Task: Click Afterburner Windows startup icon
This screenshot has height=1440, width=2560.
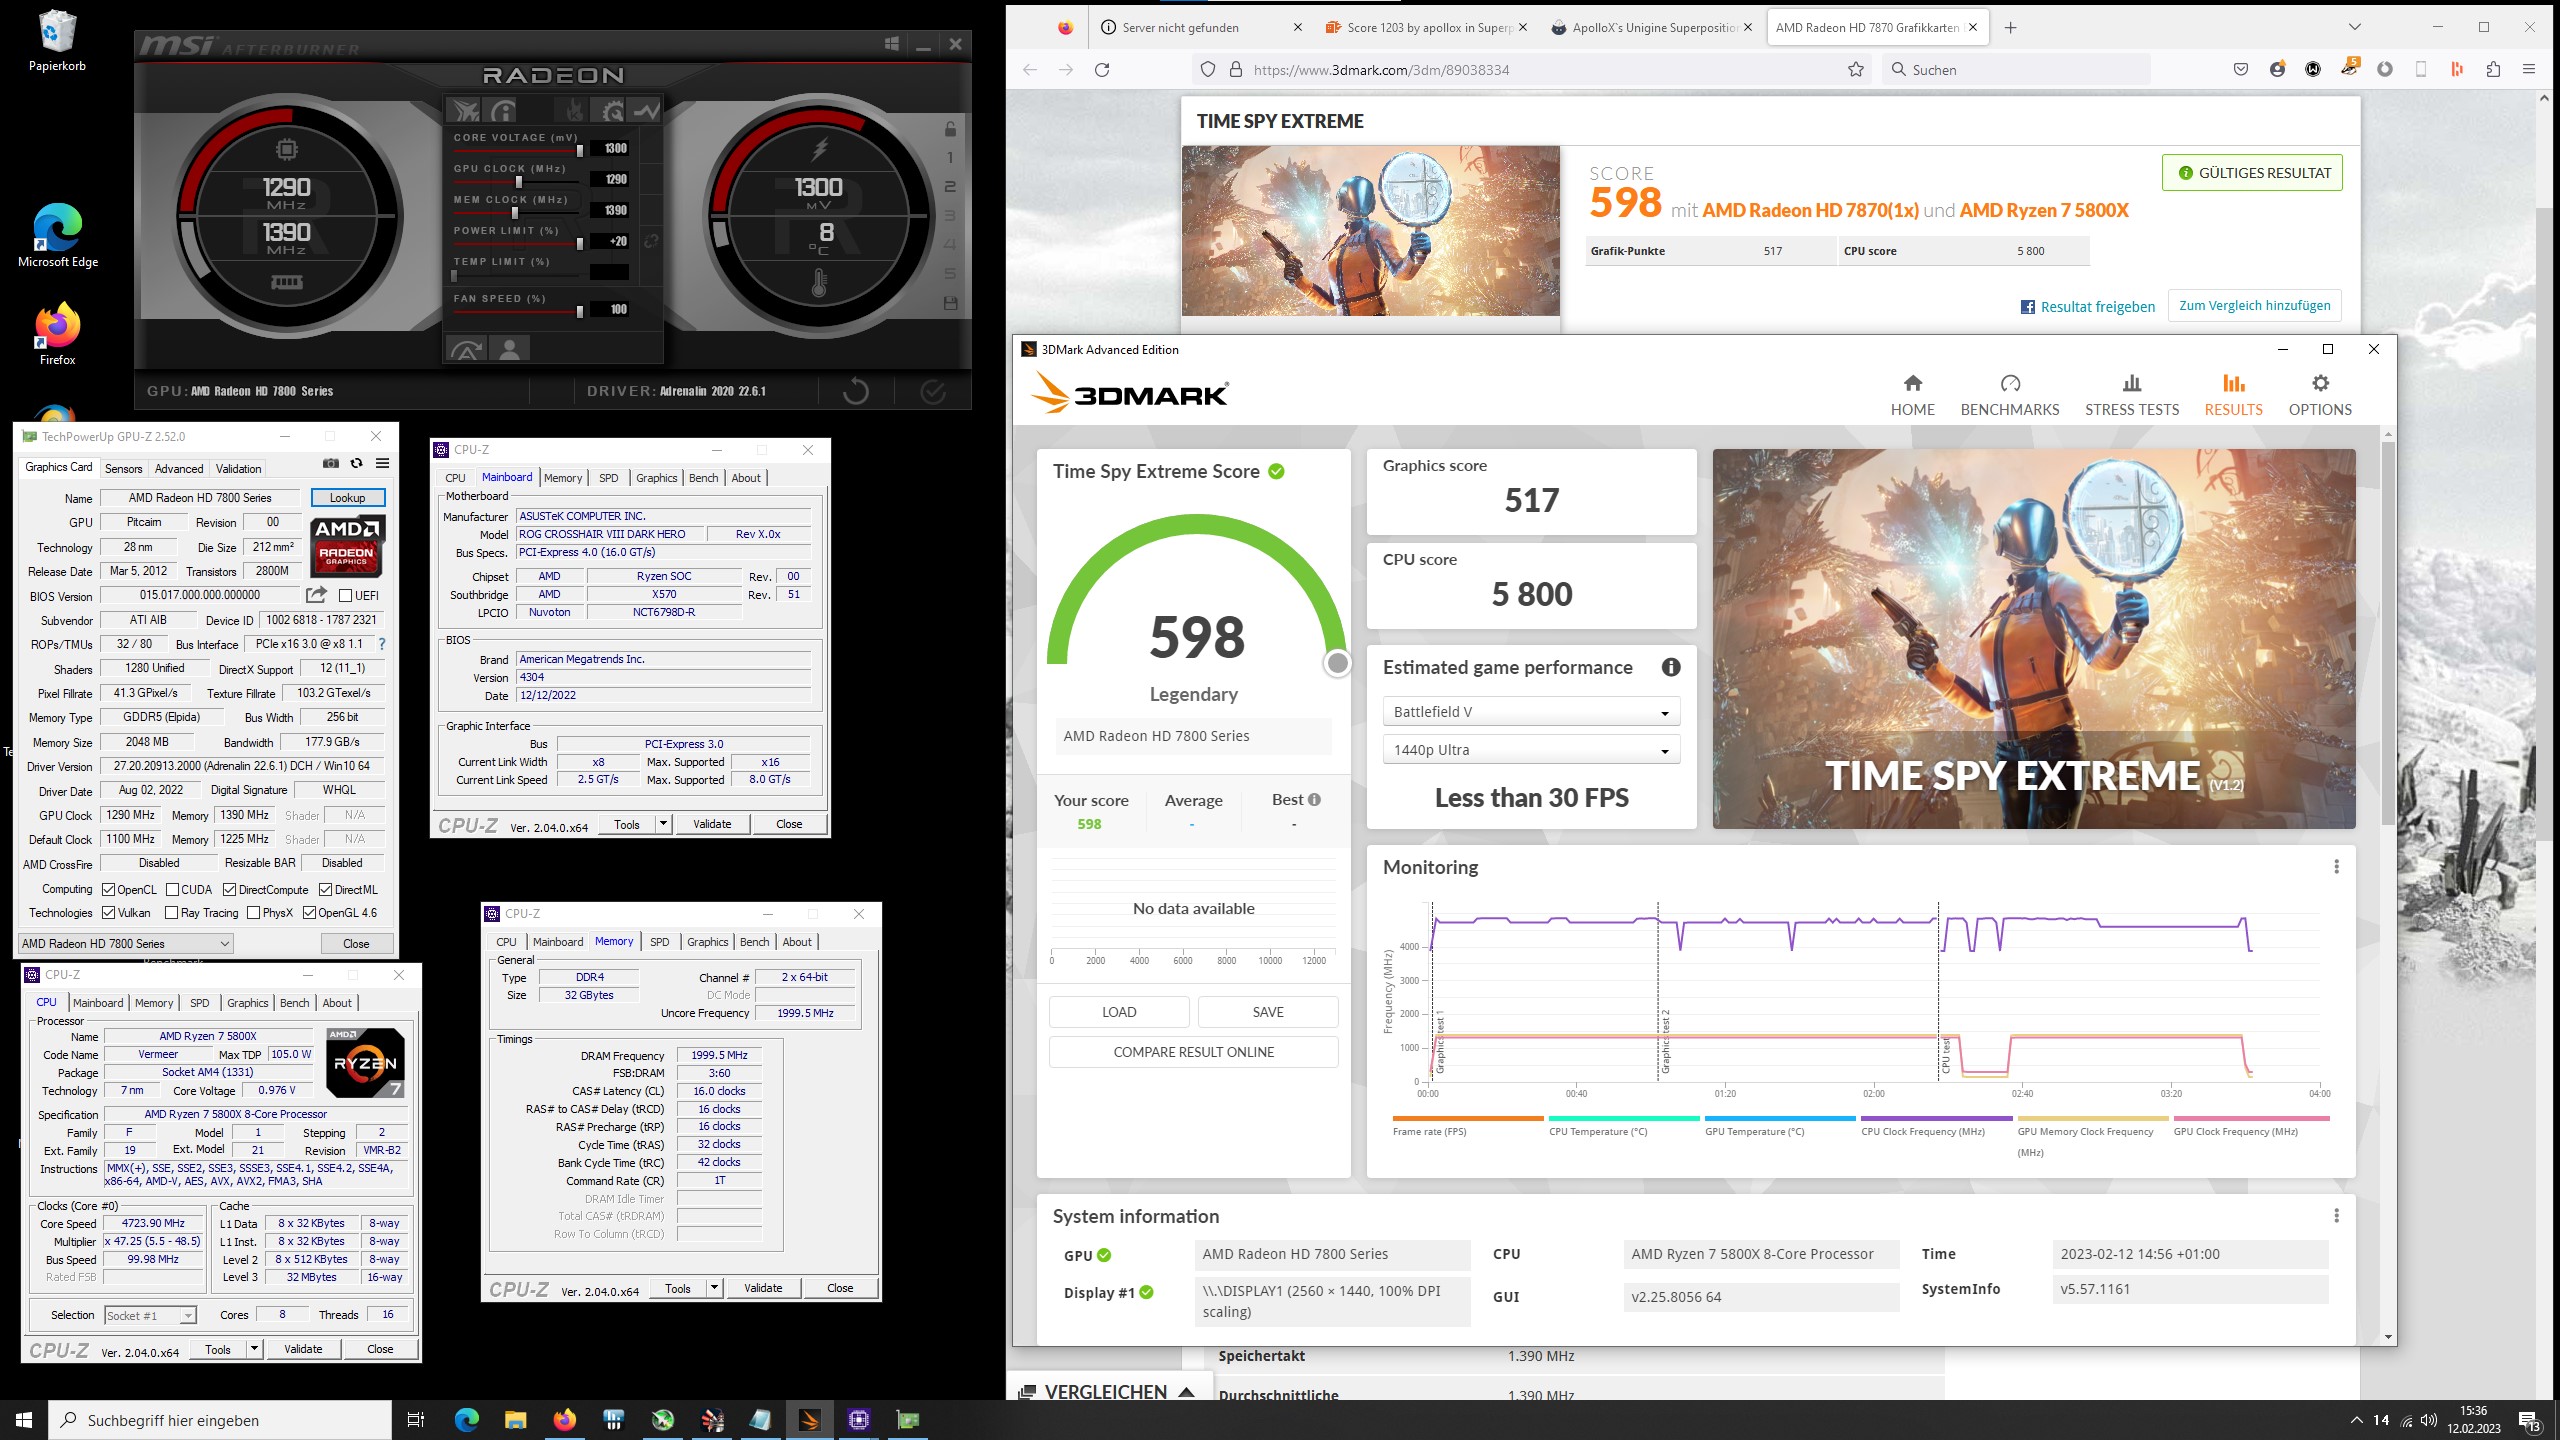Action: (x=891, y=44)
